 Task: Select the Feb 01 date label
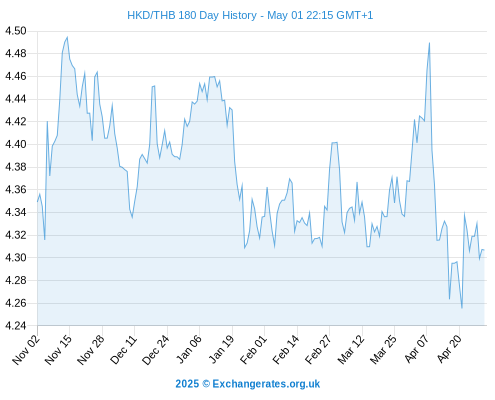253,349
